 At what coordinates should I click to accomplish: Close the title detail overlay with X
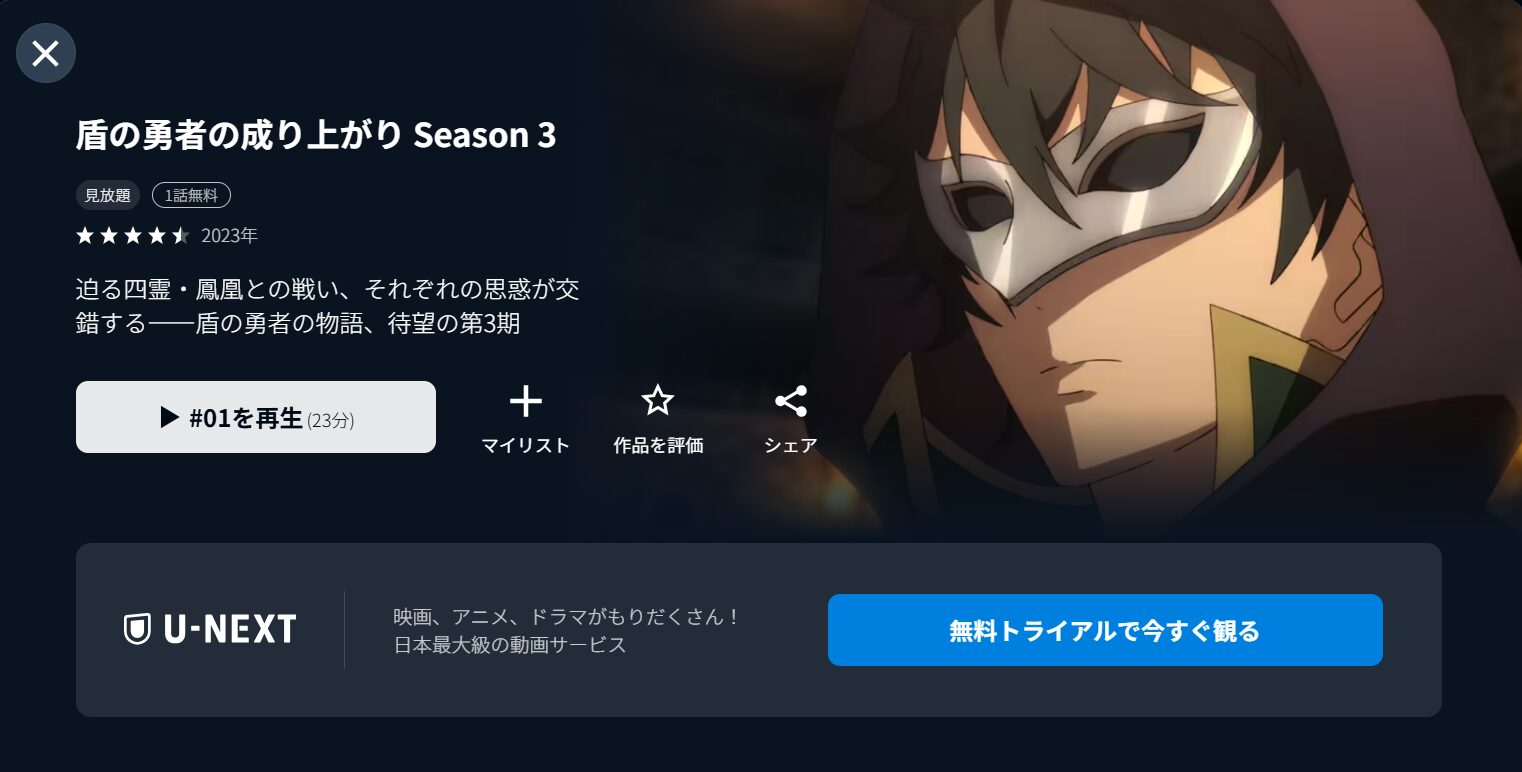tap(46, 53)
